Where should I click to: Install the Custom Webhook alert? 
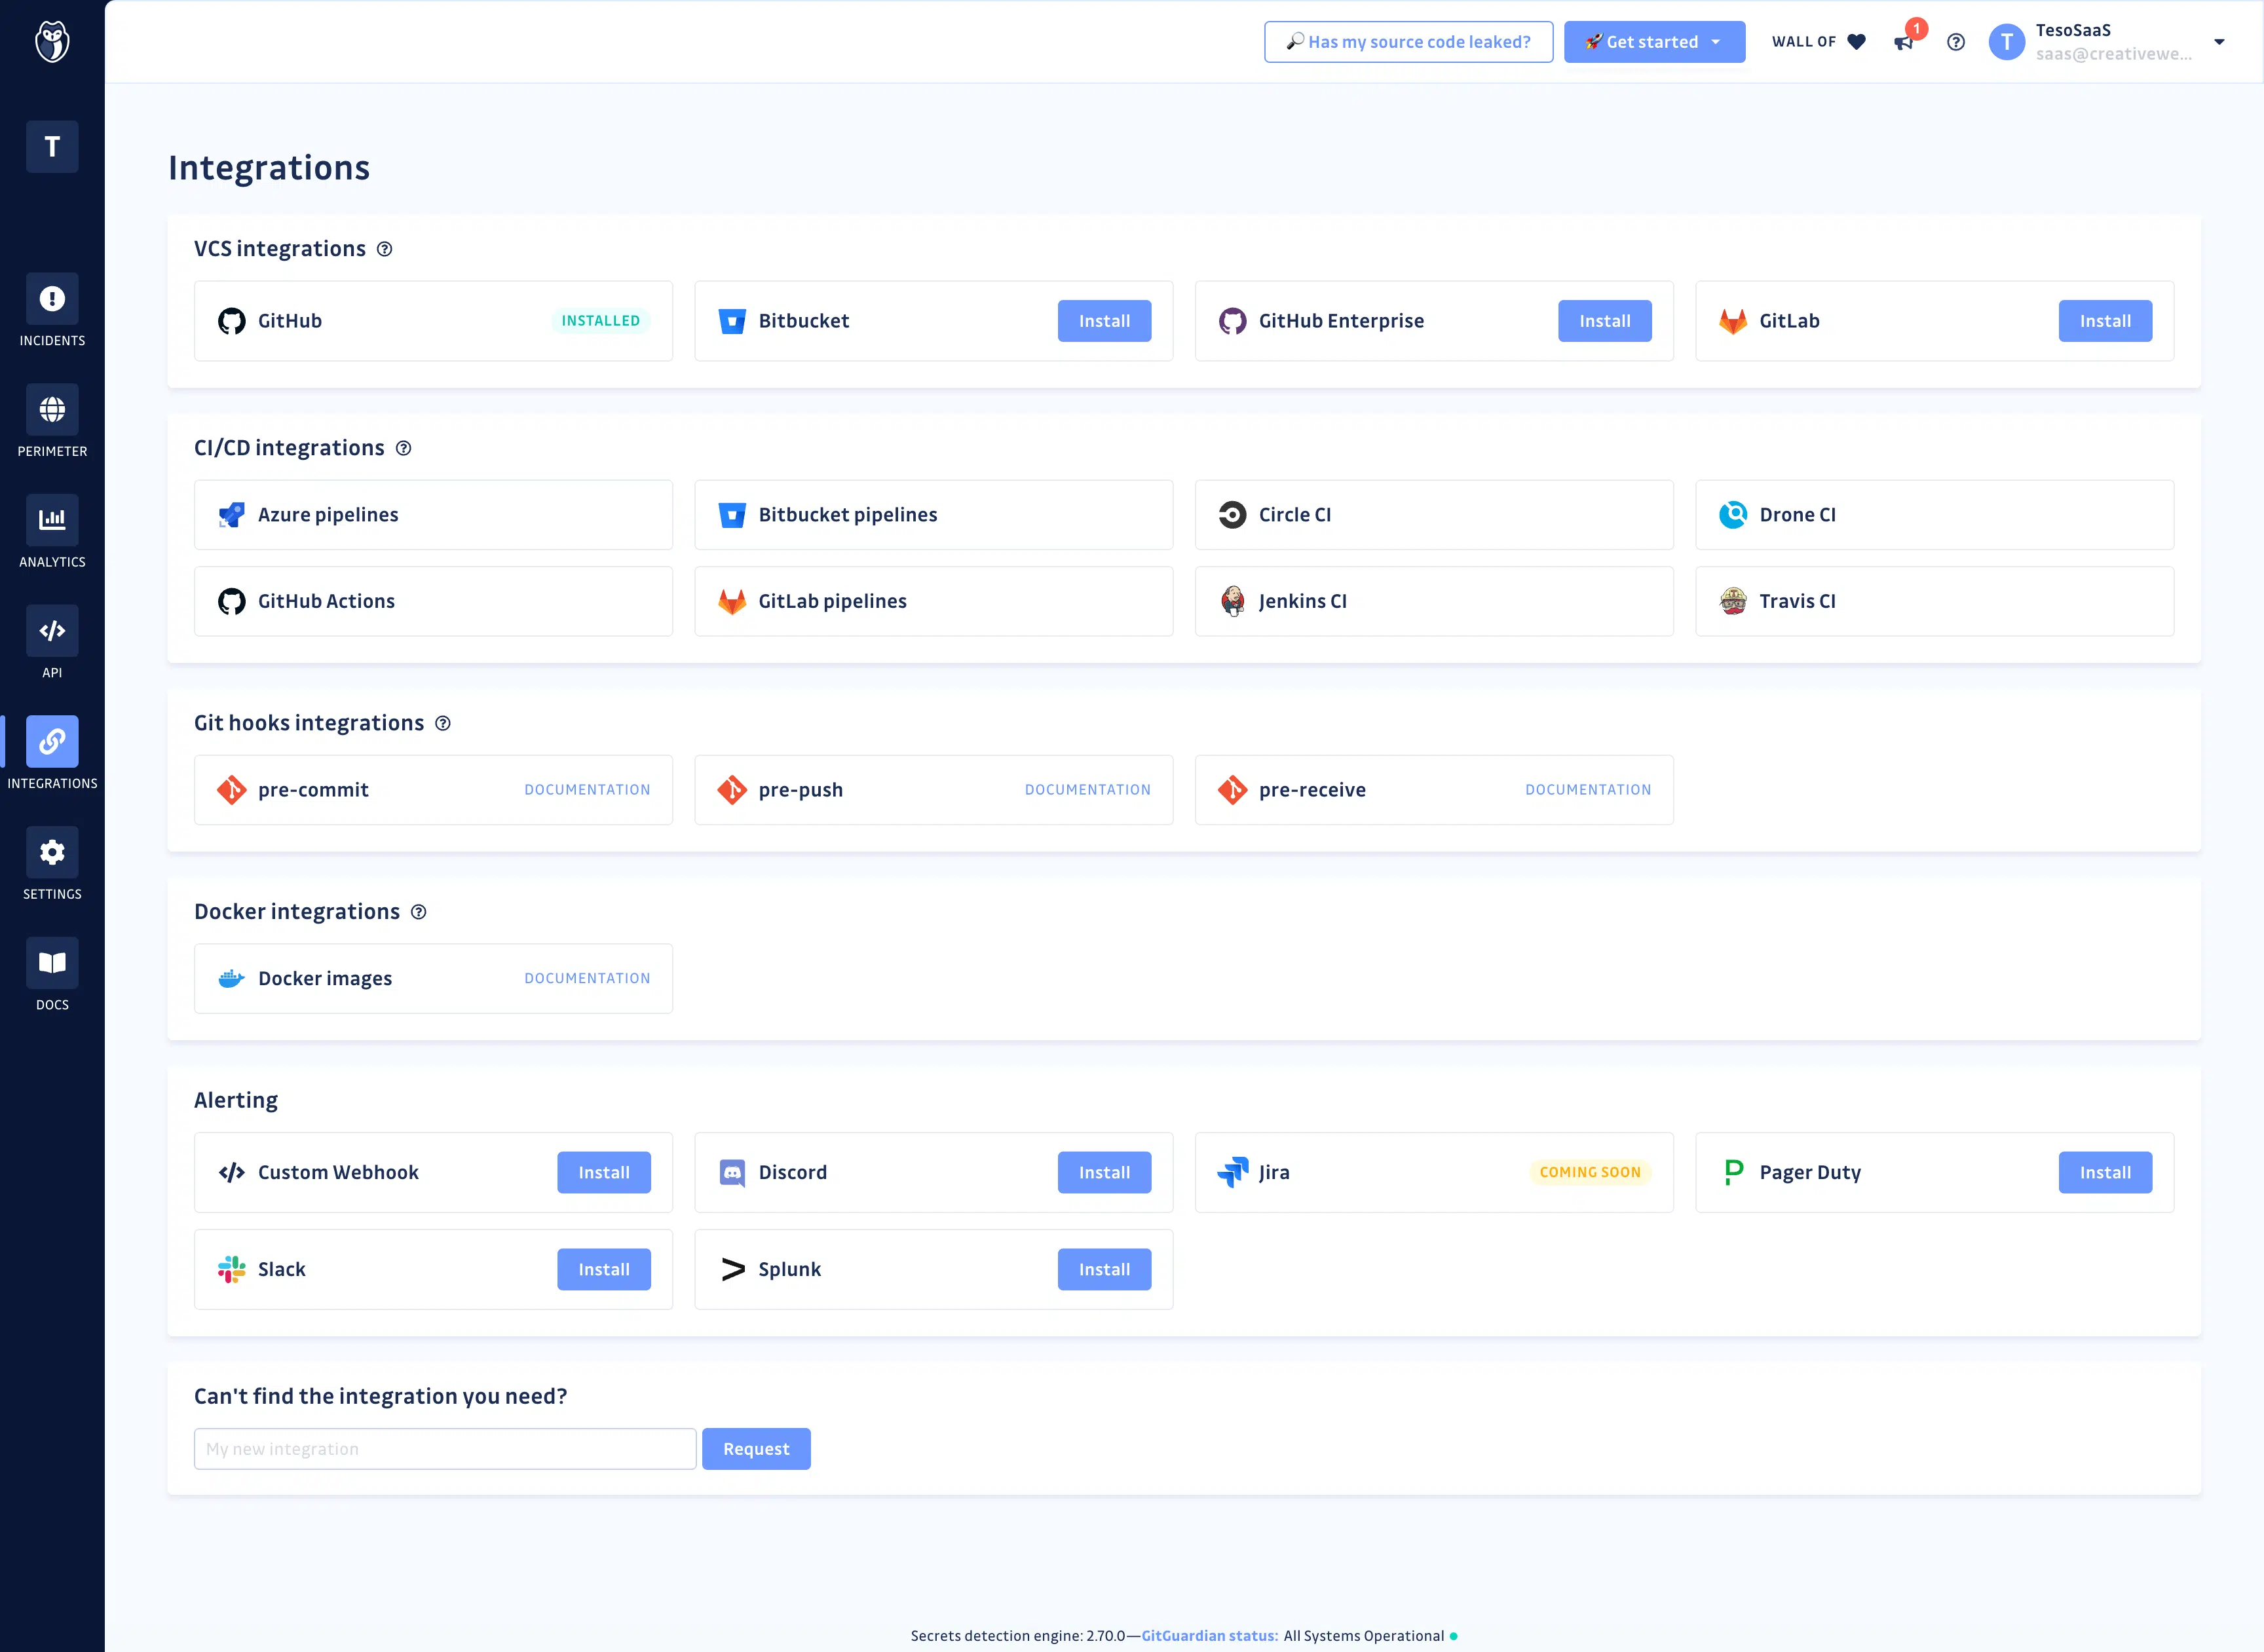point(604,1172)
